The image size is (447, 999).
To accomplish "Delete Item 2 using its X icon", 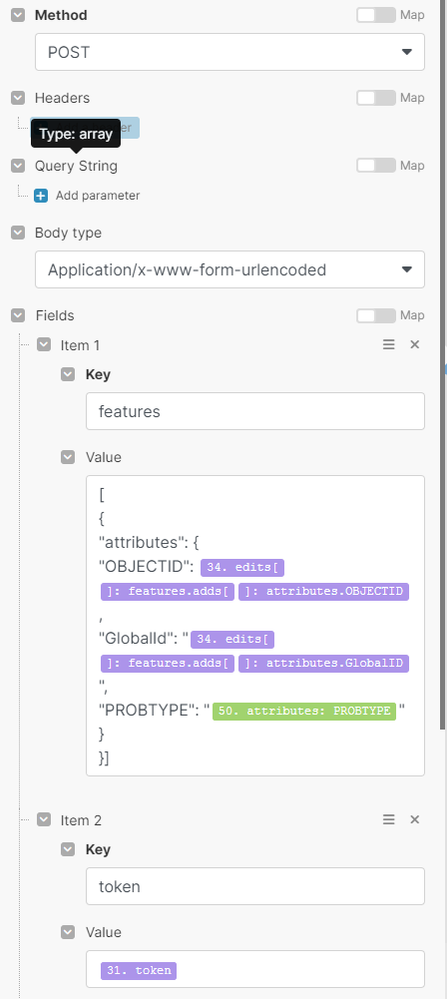I will coord(415,820).
